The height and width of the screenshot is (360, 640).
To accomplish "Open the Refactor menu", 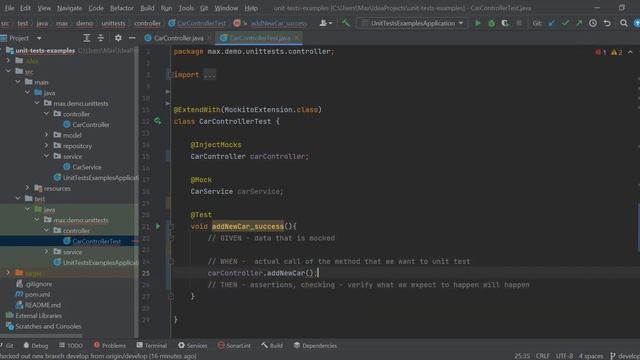I will pos(122,8).
